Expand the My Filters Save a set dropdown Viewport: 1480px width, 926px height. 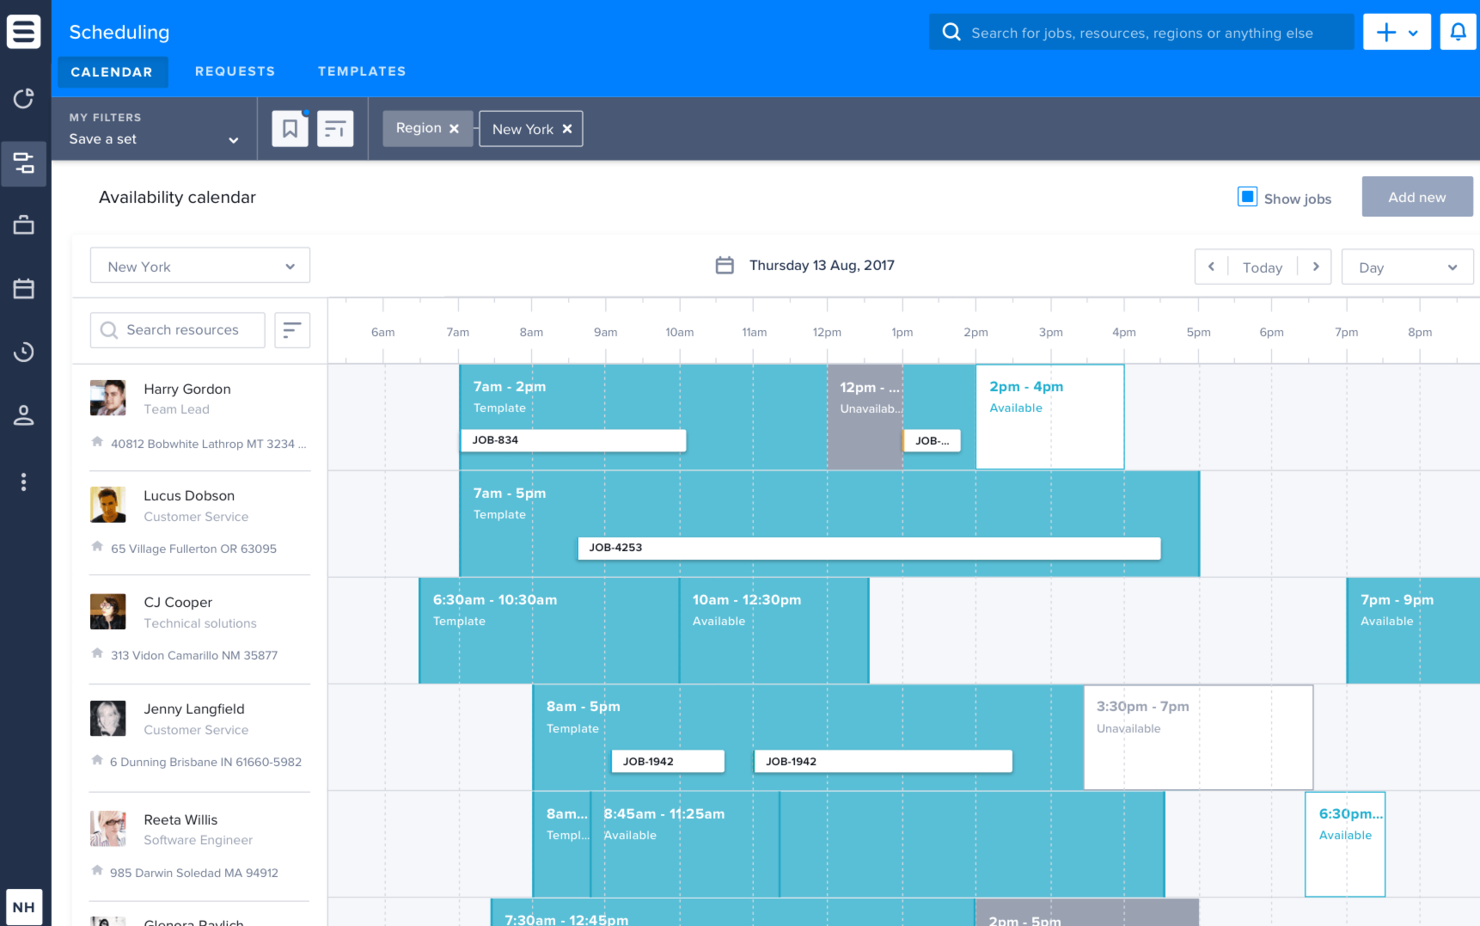(x=154, y=129)
